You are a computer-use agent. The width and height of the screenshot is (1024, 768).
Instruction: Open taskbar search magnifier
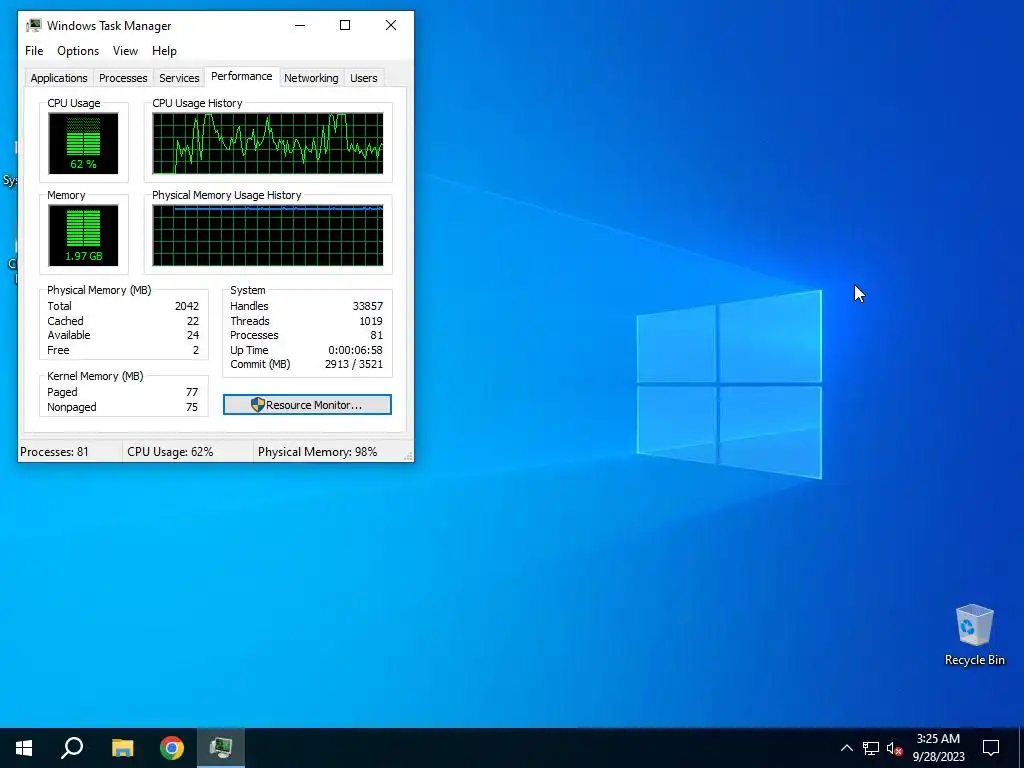coord(72,748)
